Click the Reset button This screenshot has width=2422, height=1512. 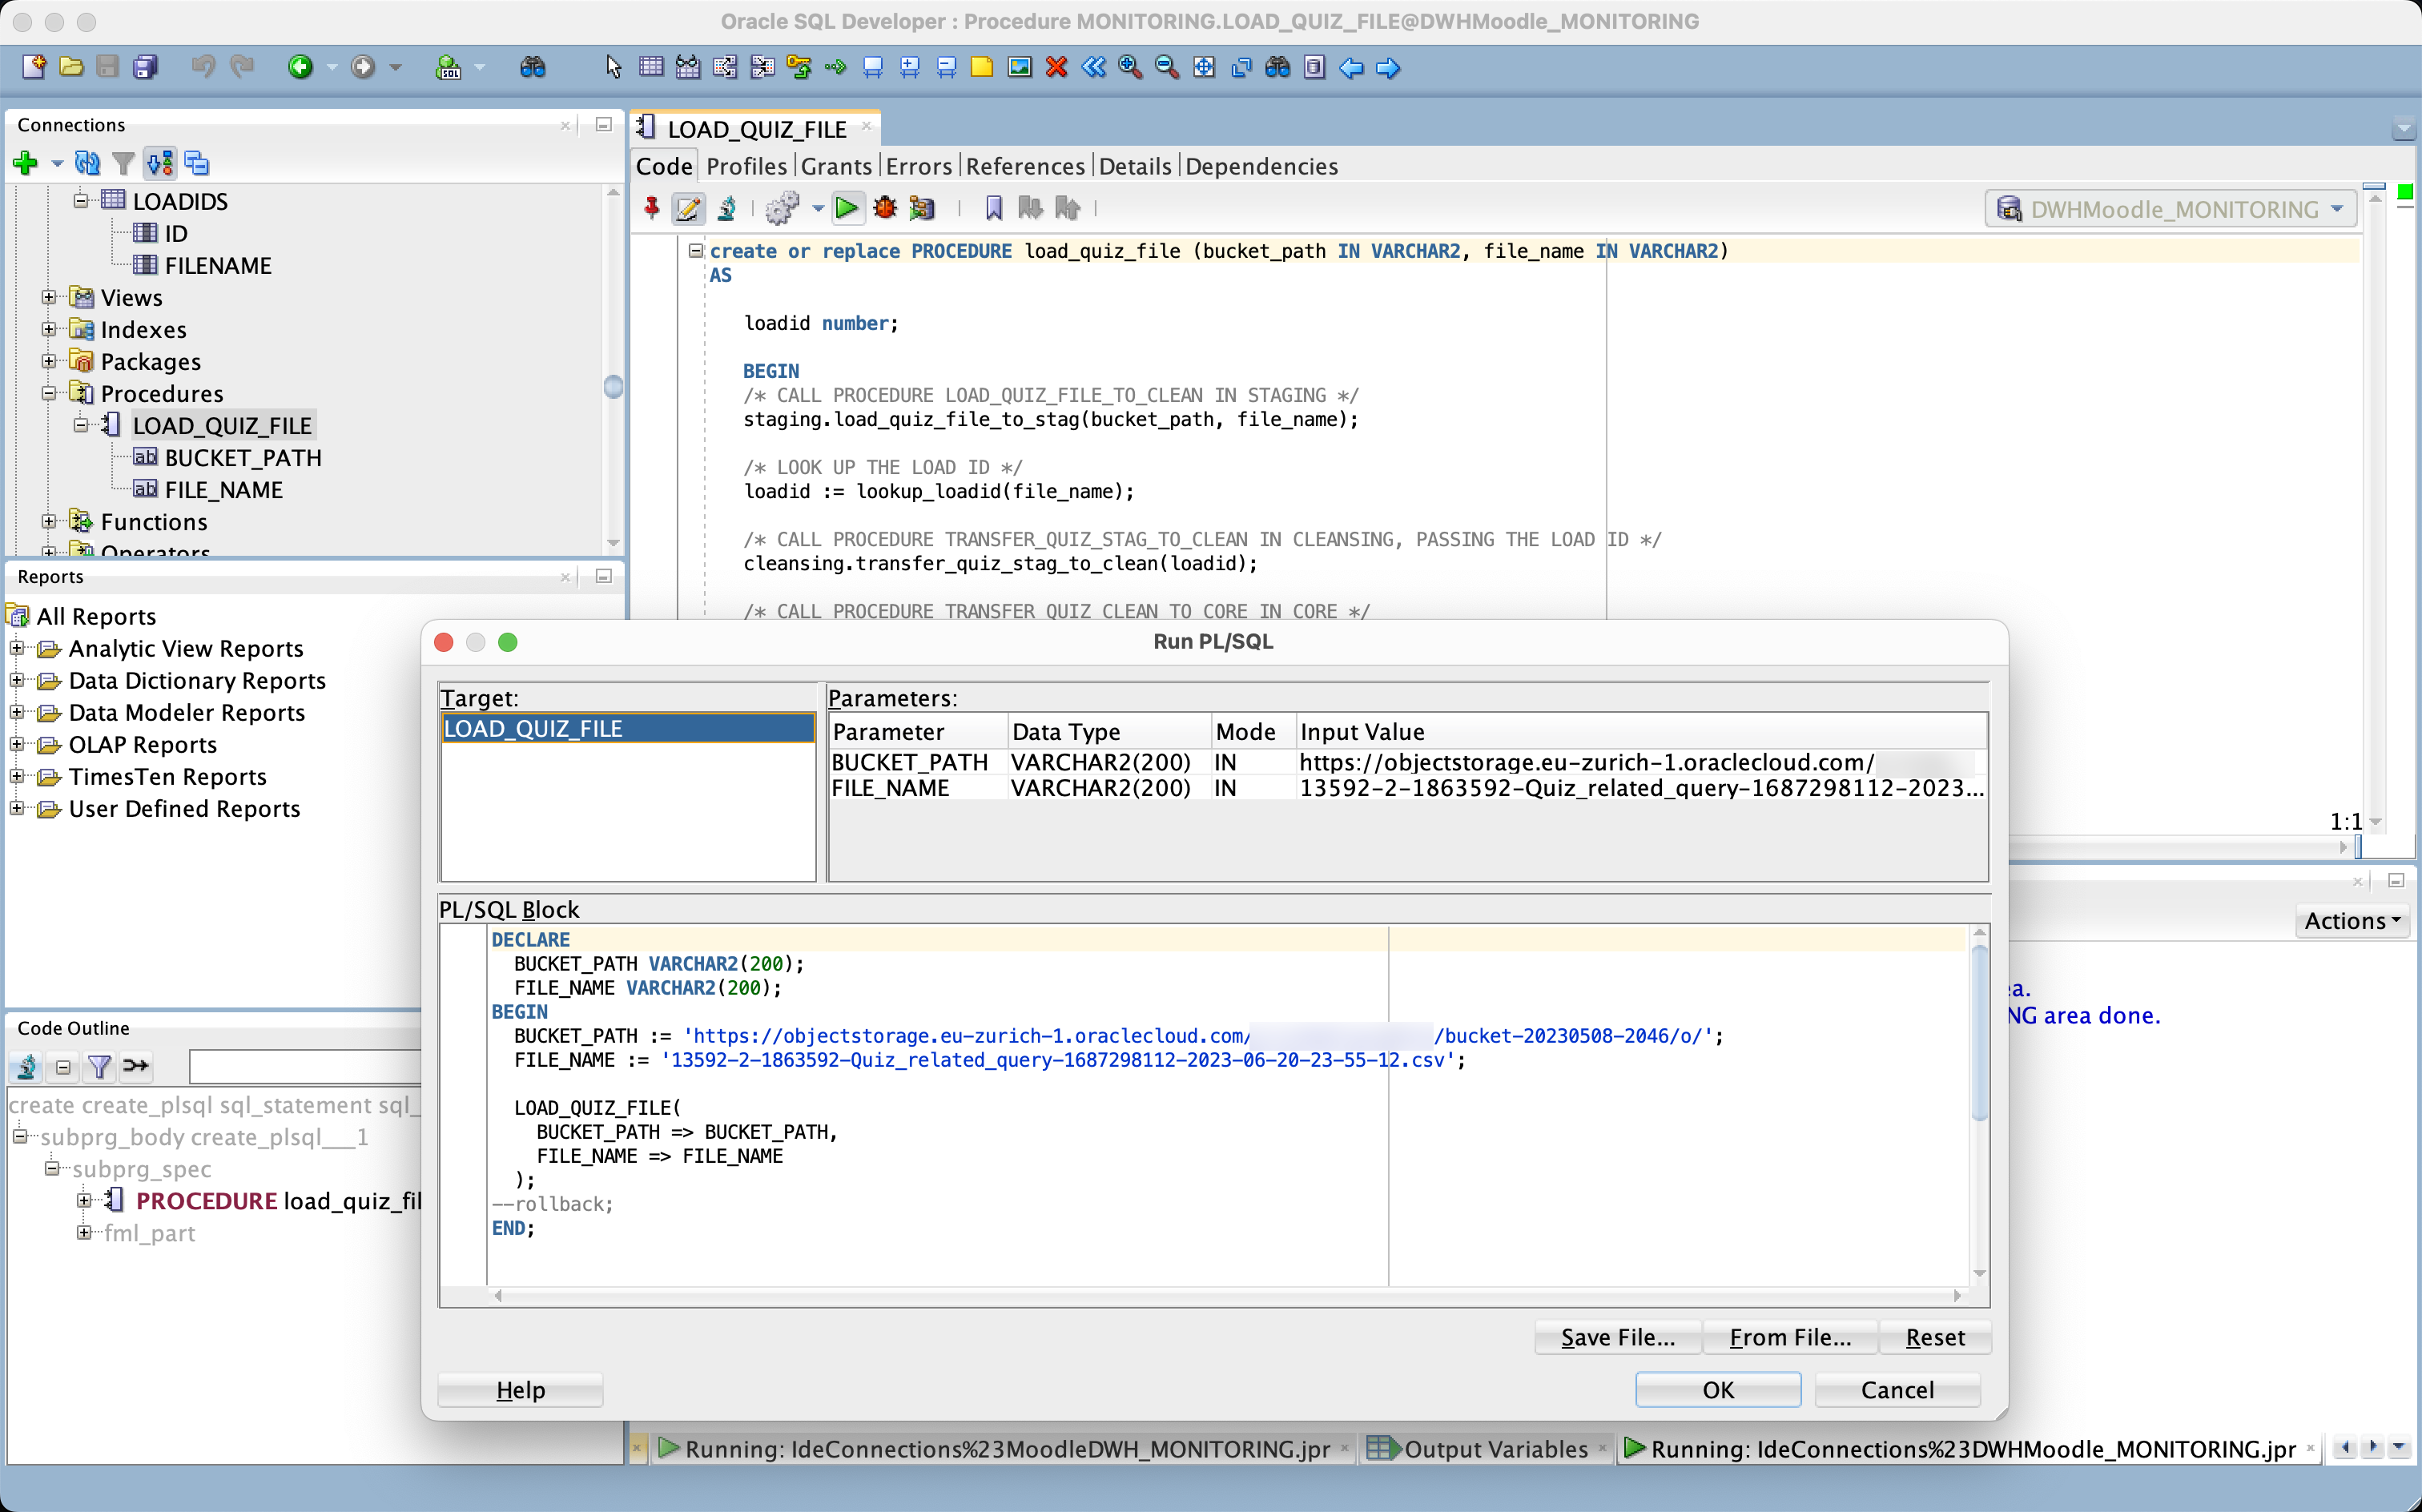point(1934,1337)
